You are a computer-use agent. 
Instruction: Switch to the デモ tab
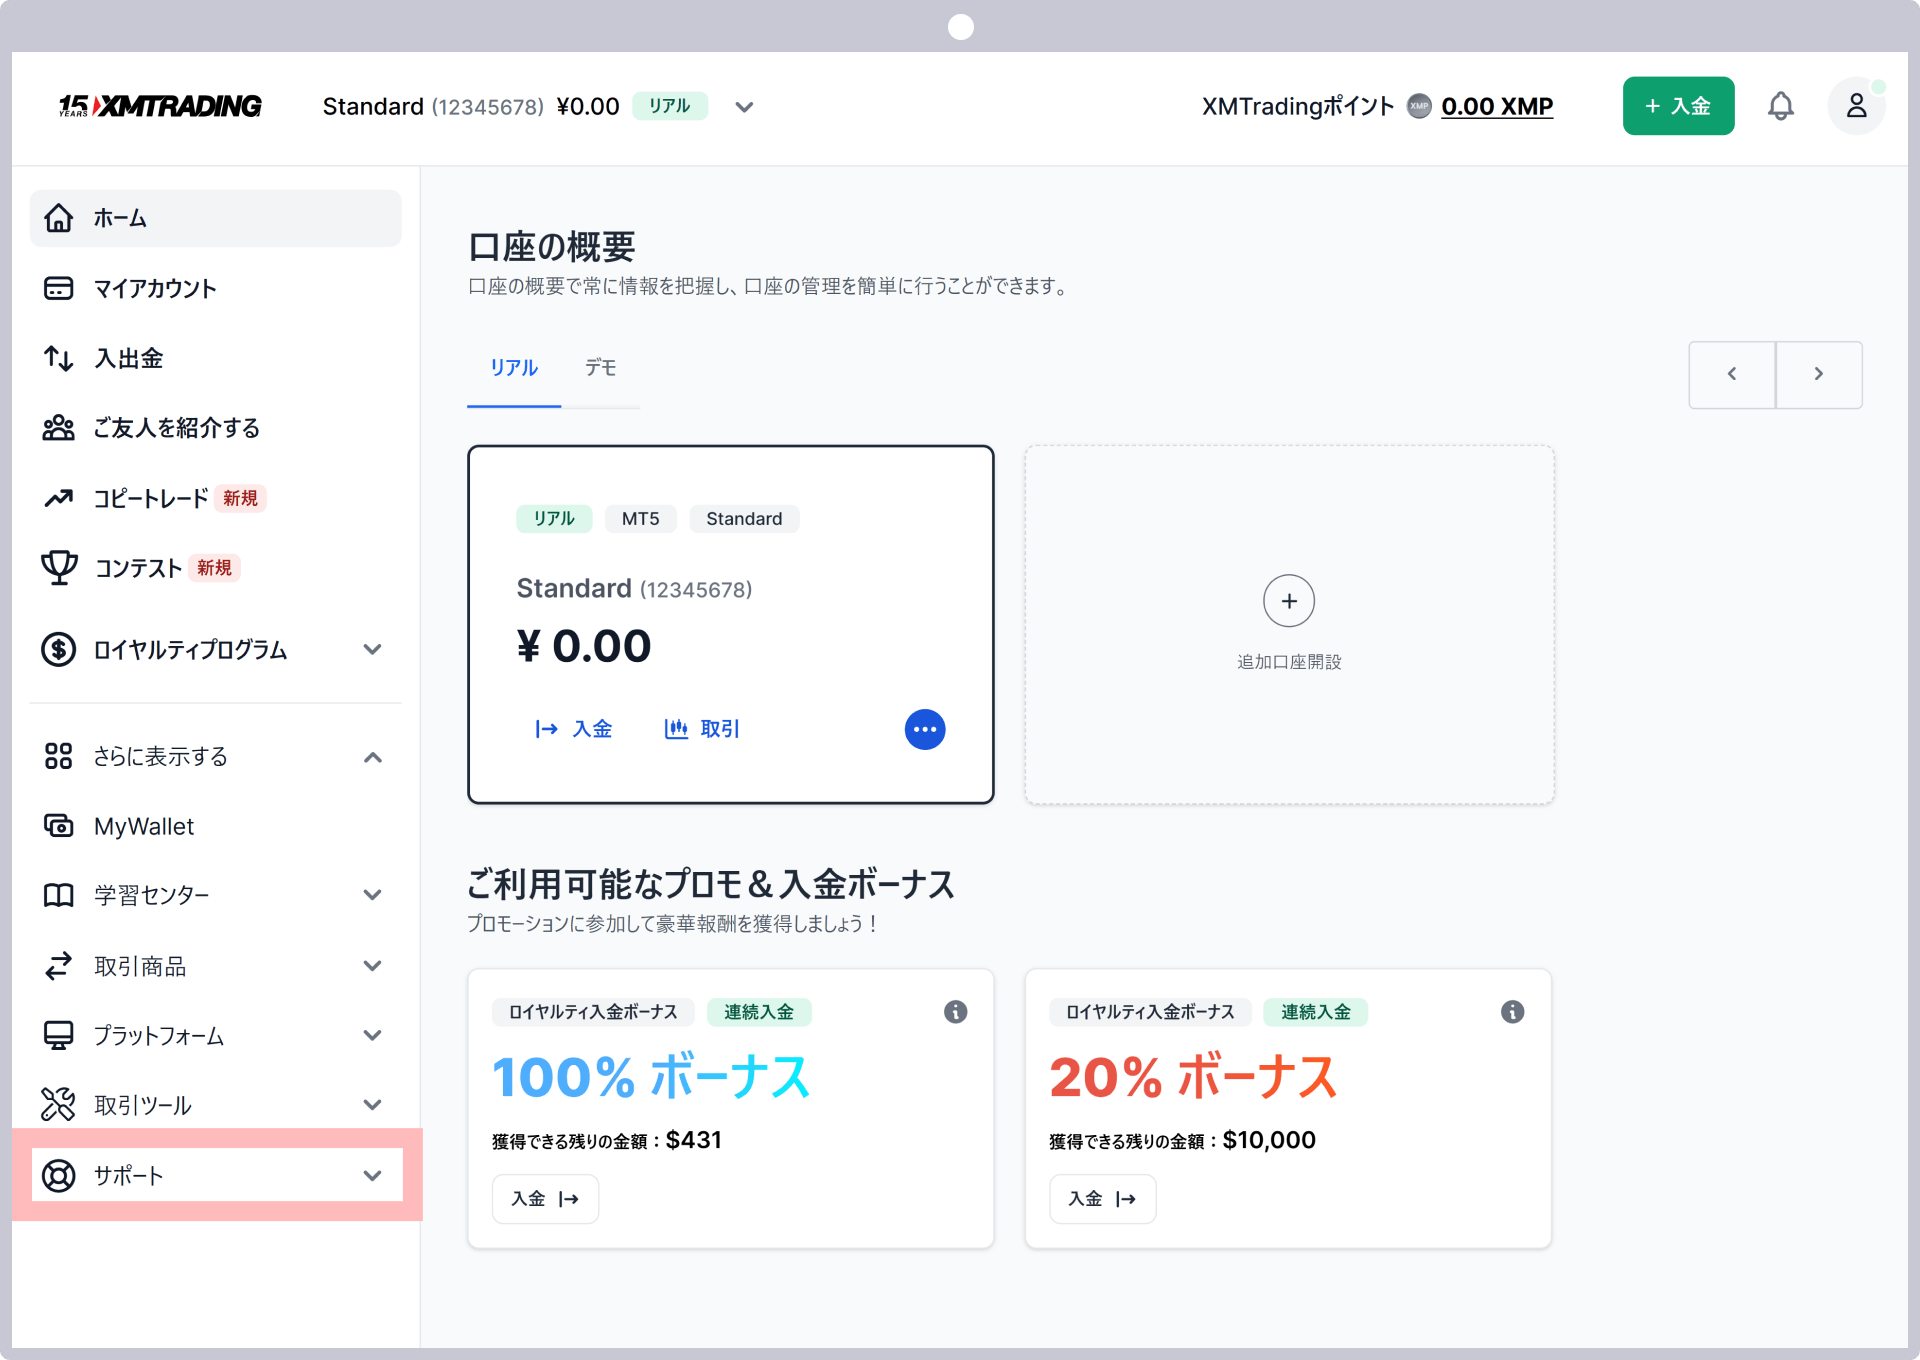(x=600, y=368)
